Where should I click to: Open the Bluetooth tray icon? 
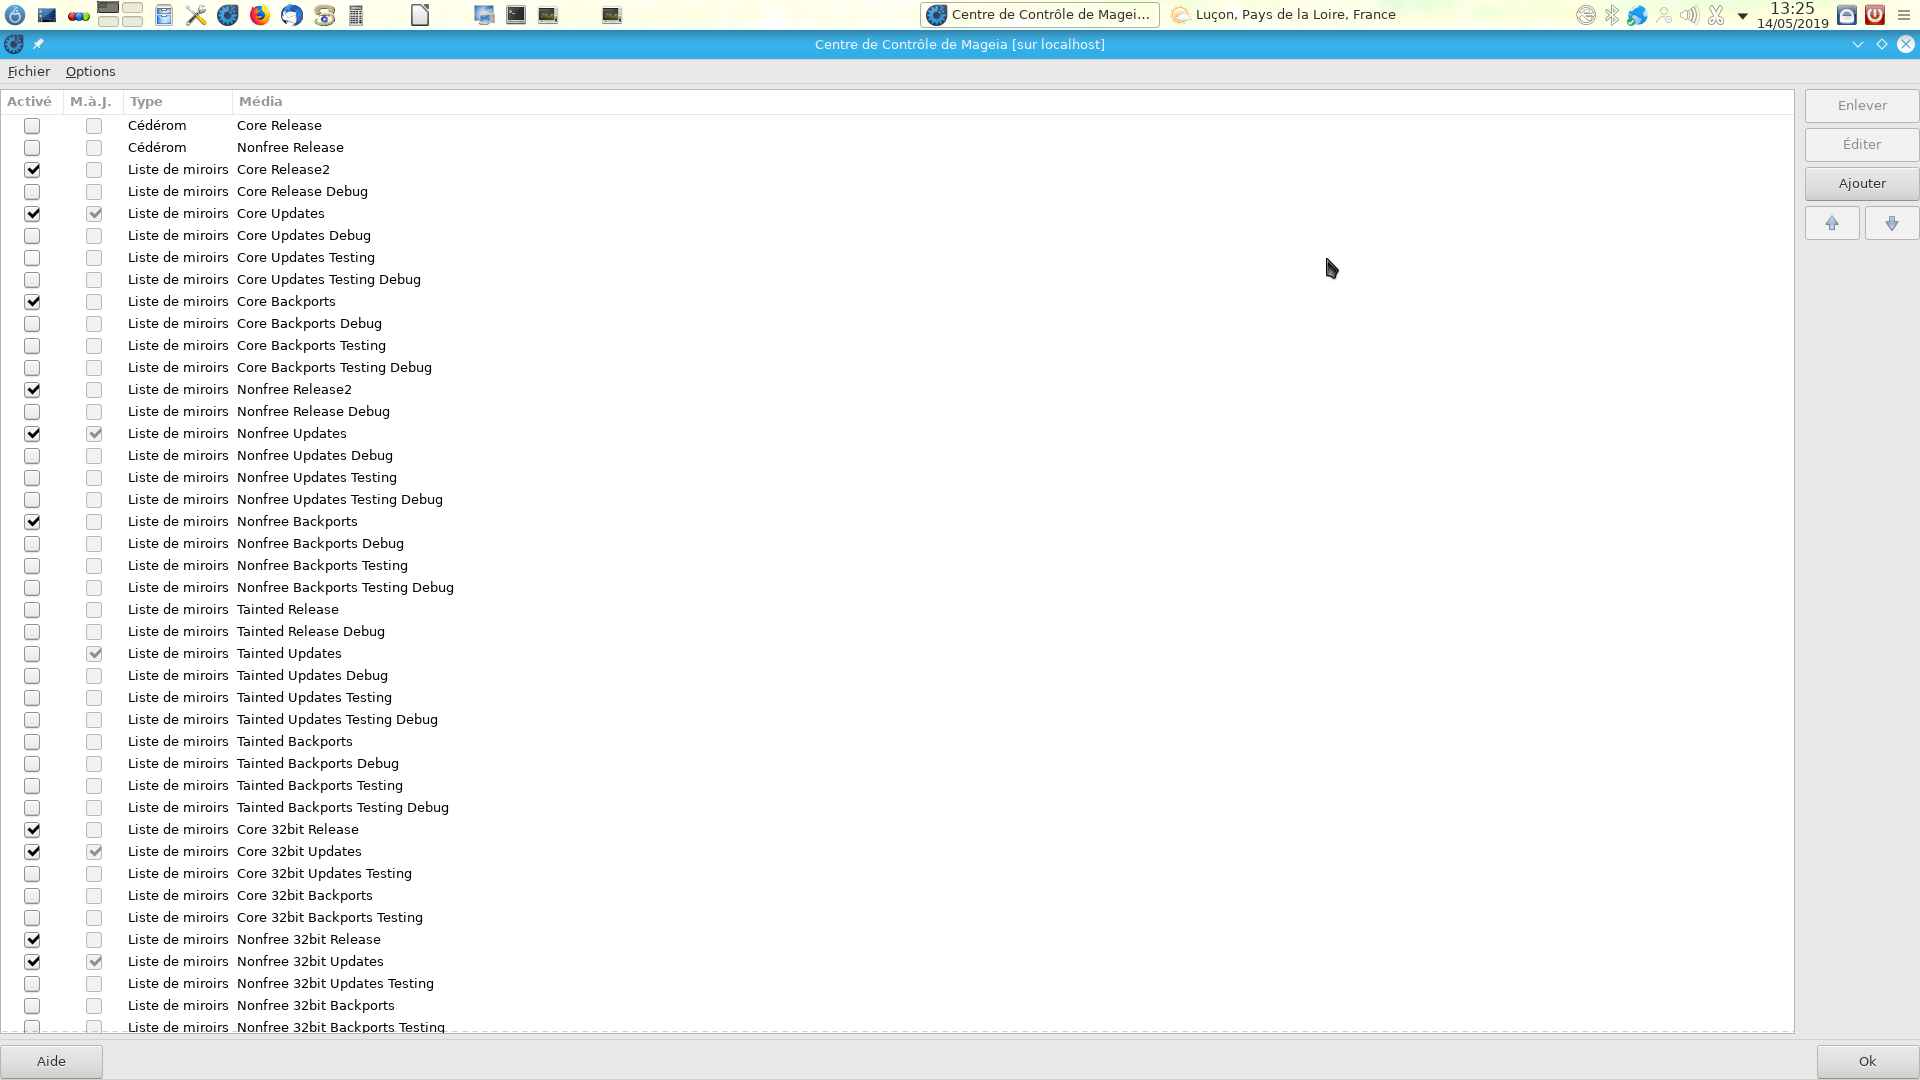[1612, 15]
